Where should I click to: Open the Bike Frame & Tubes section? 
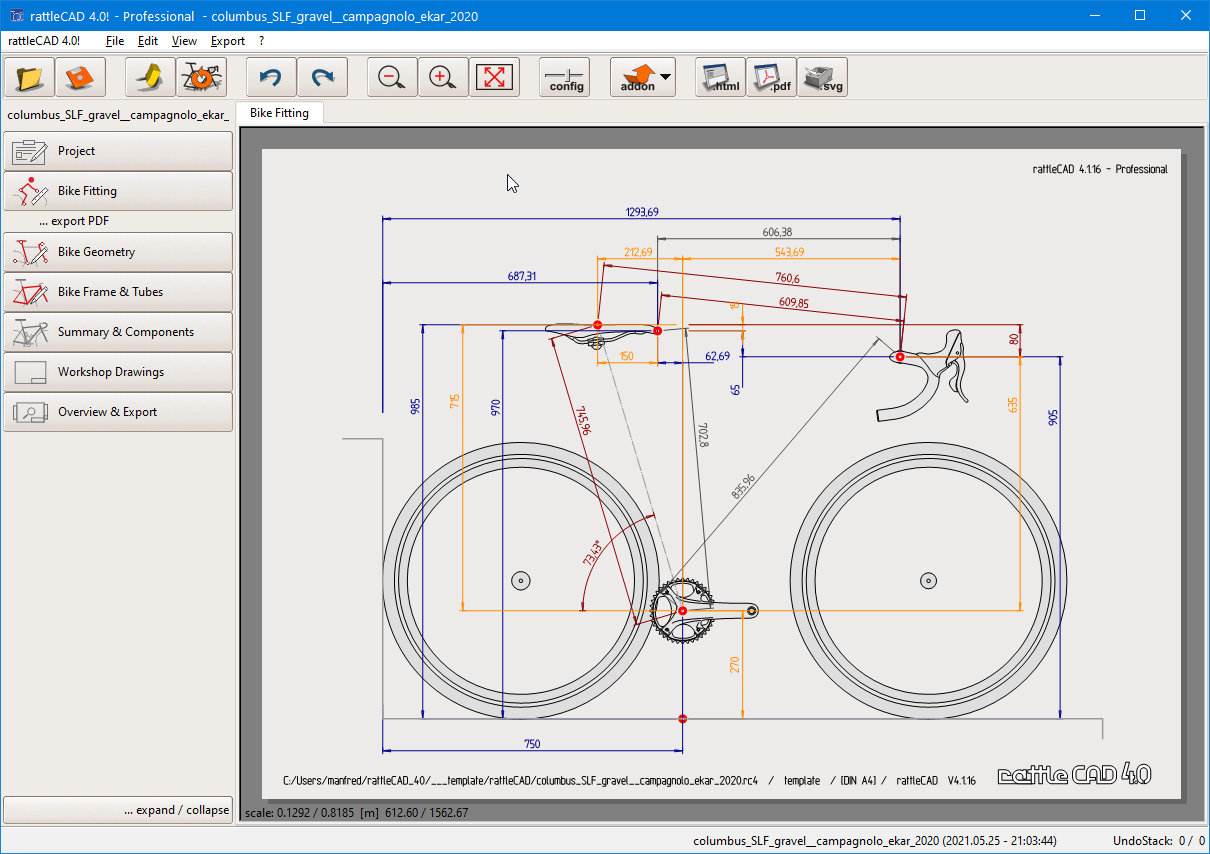pyautogui.click(x=118, y=292)
